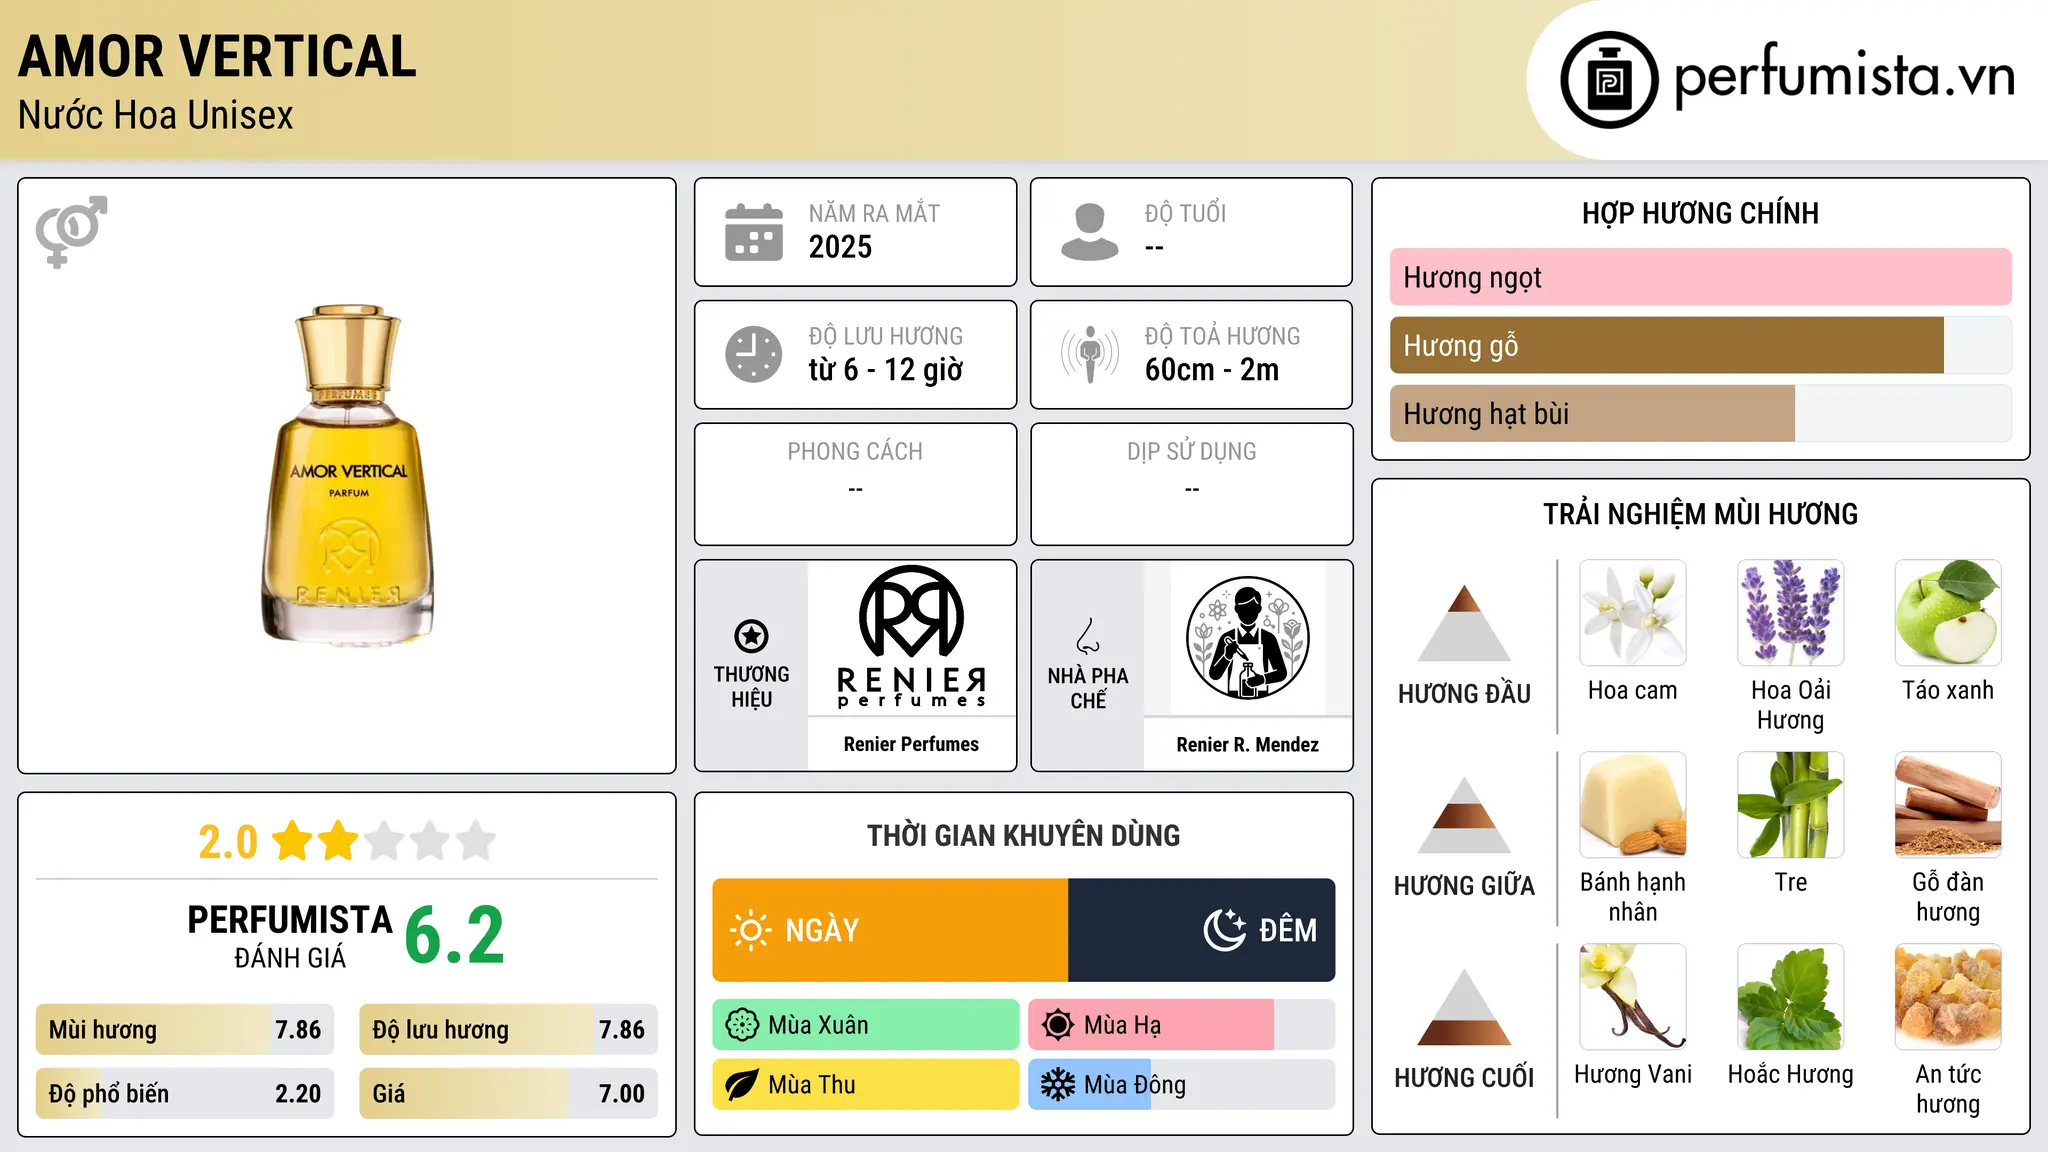Viewport: 2048px width, 1152px height.
Task: Click the sun icon in the Ngày bar
Action: [x=750, y=930]
